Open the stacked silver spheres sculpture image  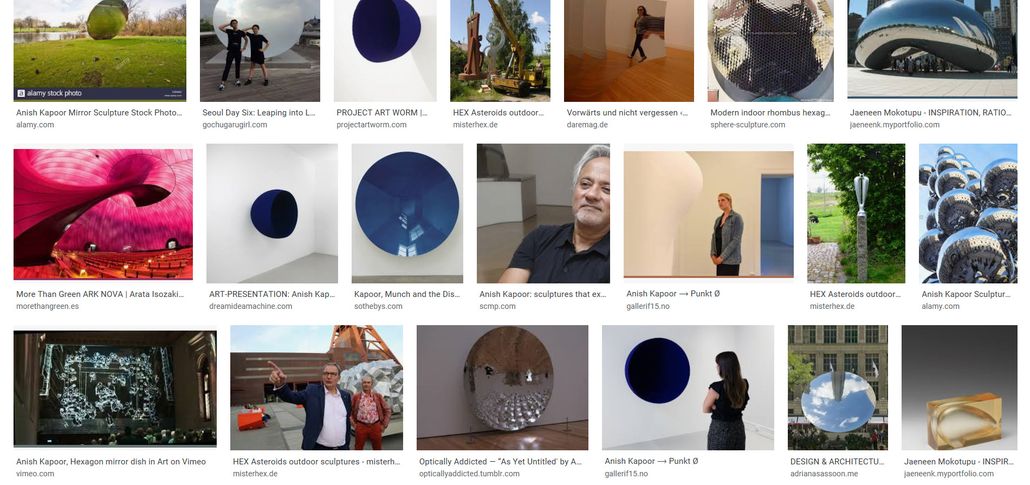(968, 214)
